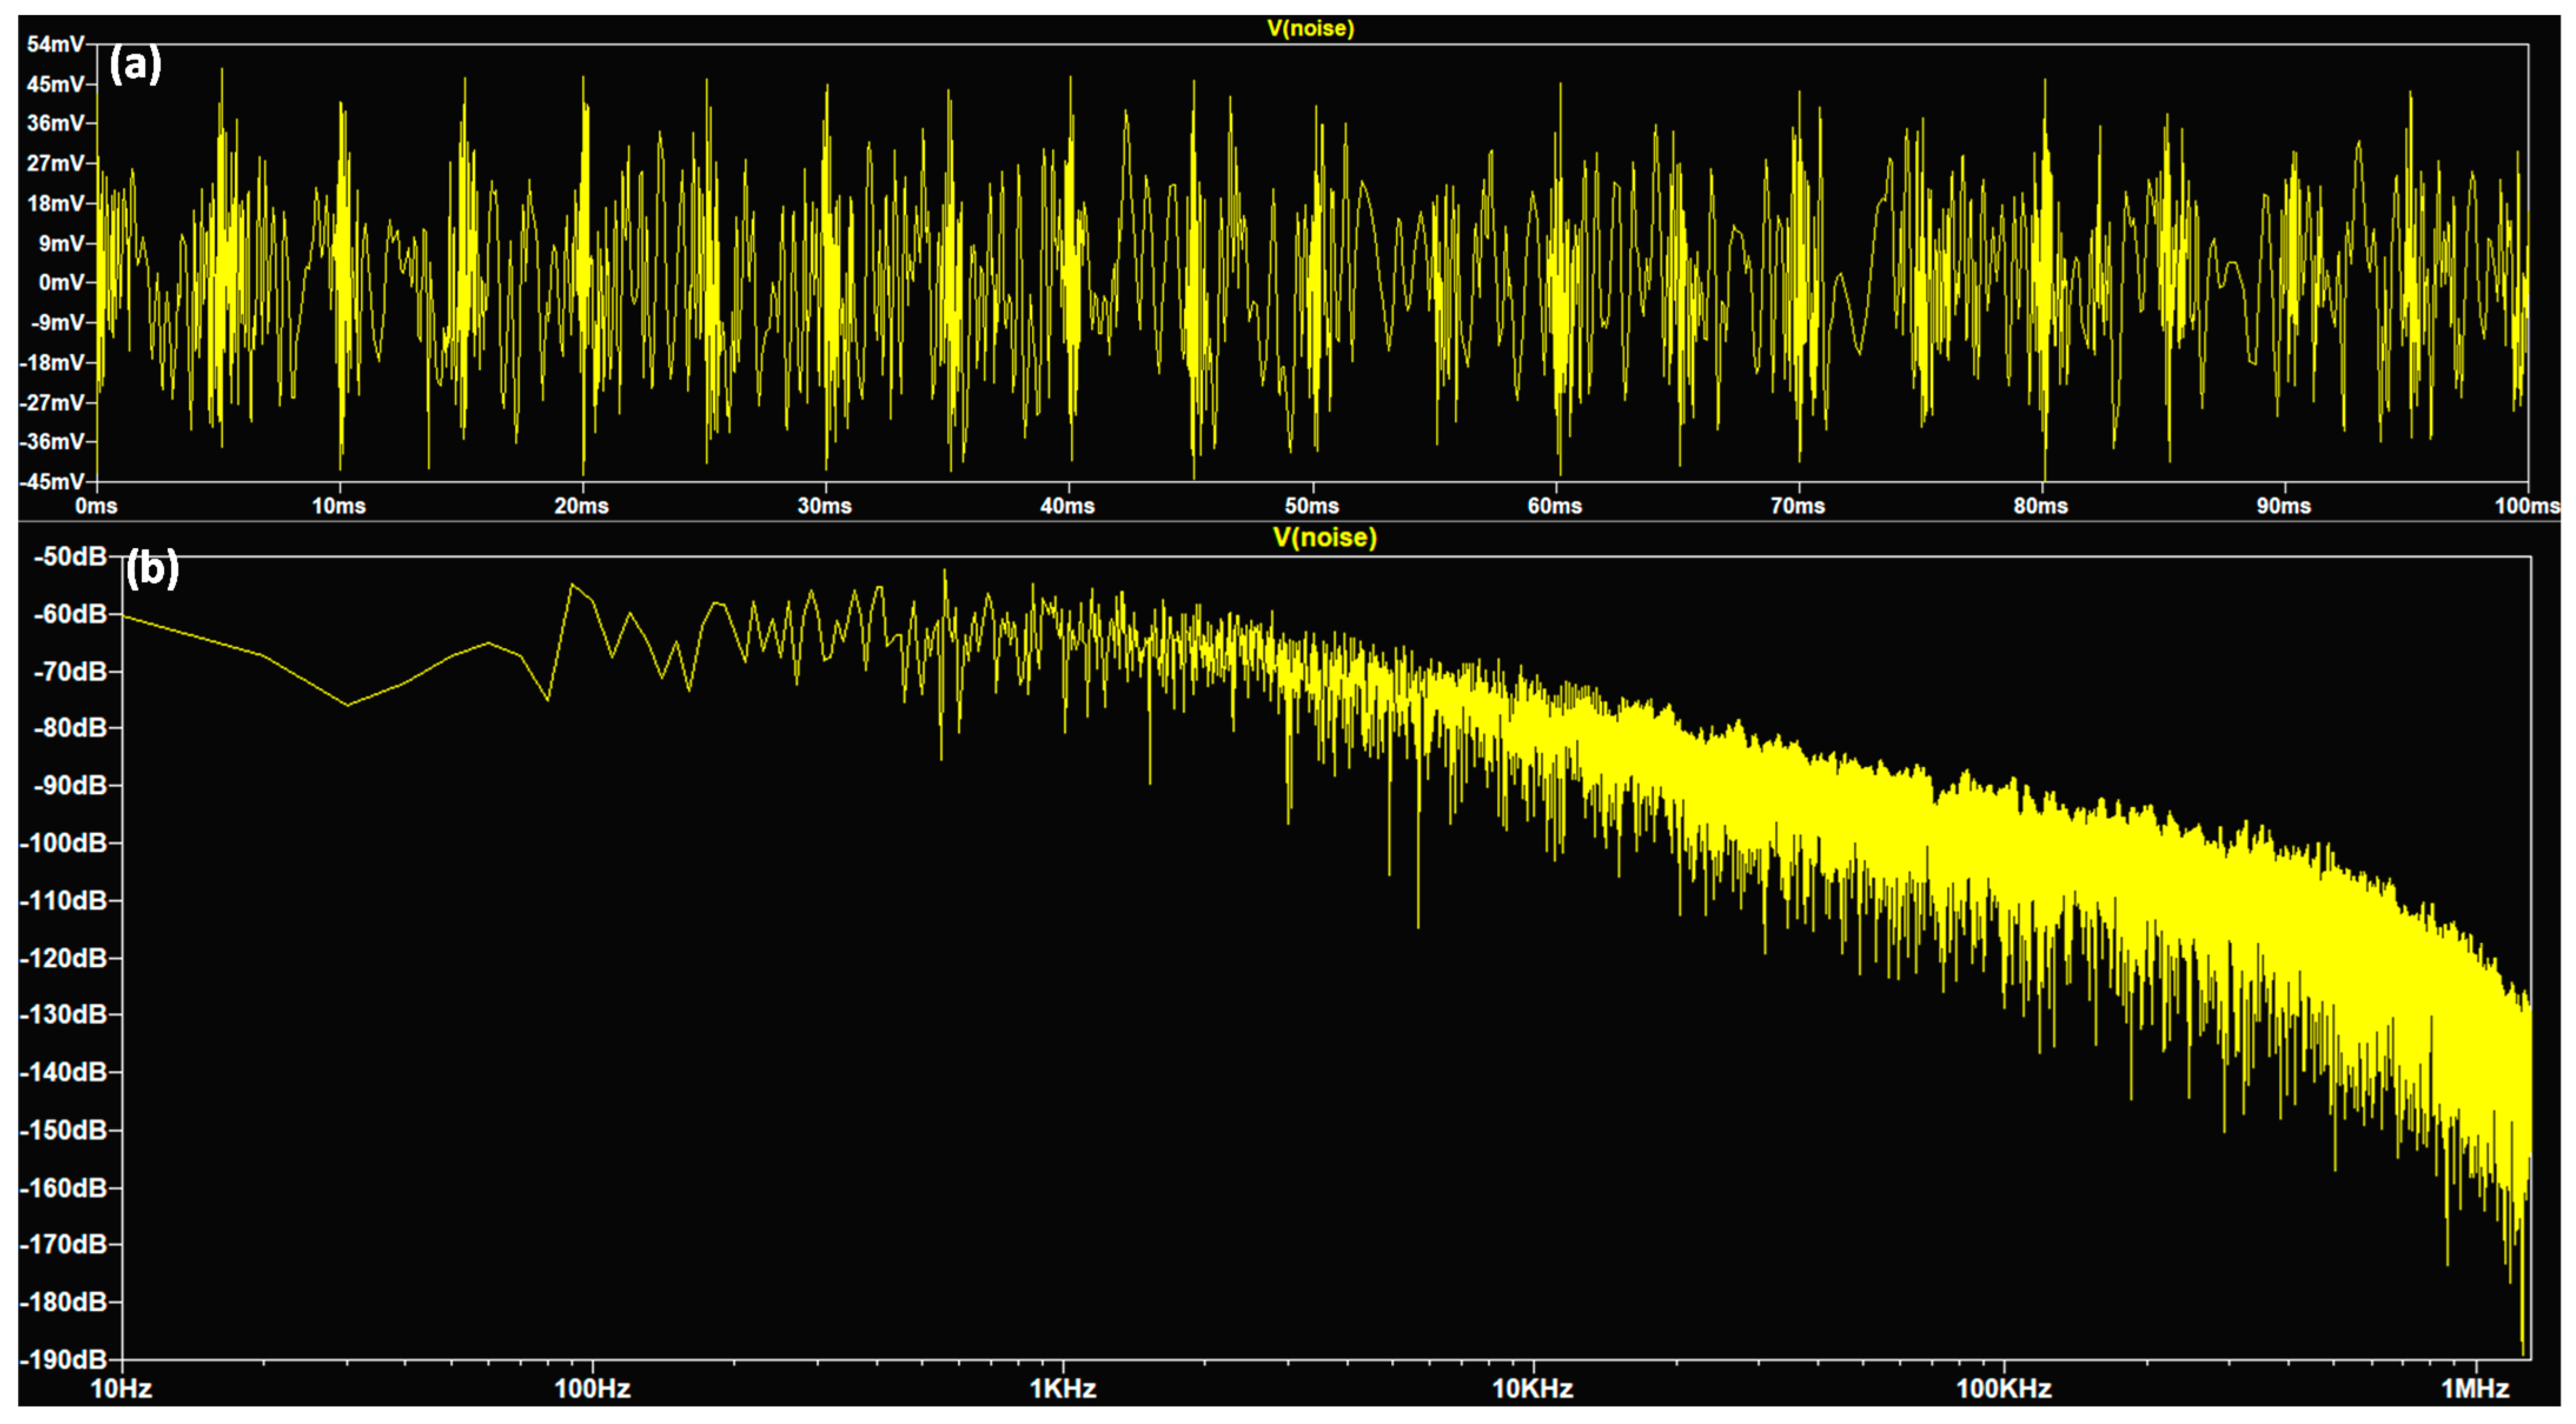Click the -140dB tick on the magnitude axis
Image resolution: width=2576 pixels, height=1424 pixels.
(63, 1072)
